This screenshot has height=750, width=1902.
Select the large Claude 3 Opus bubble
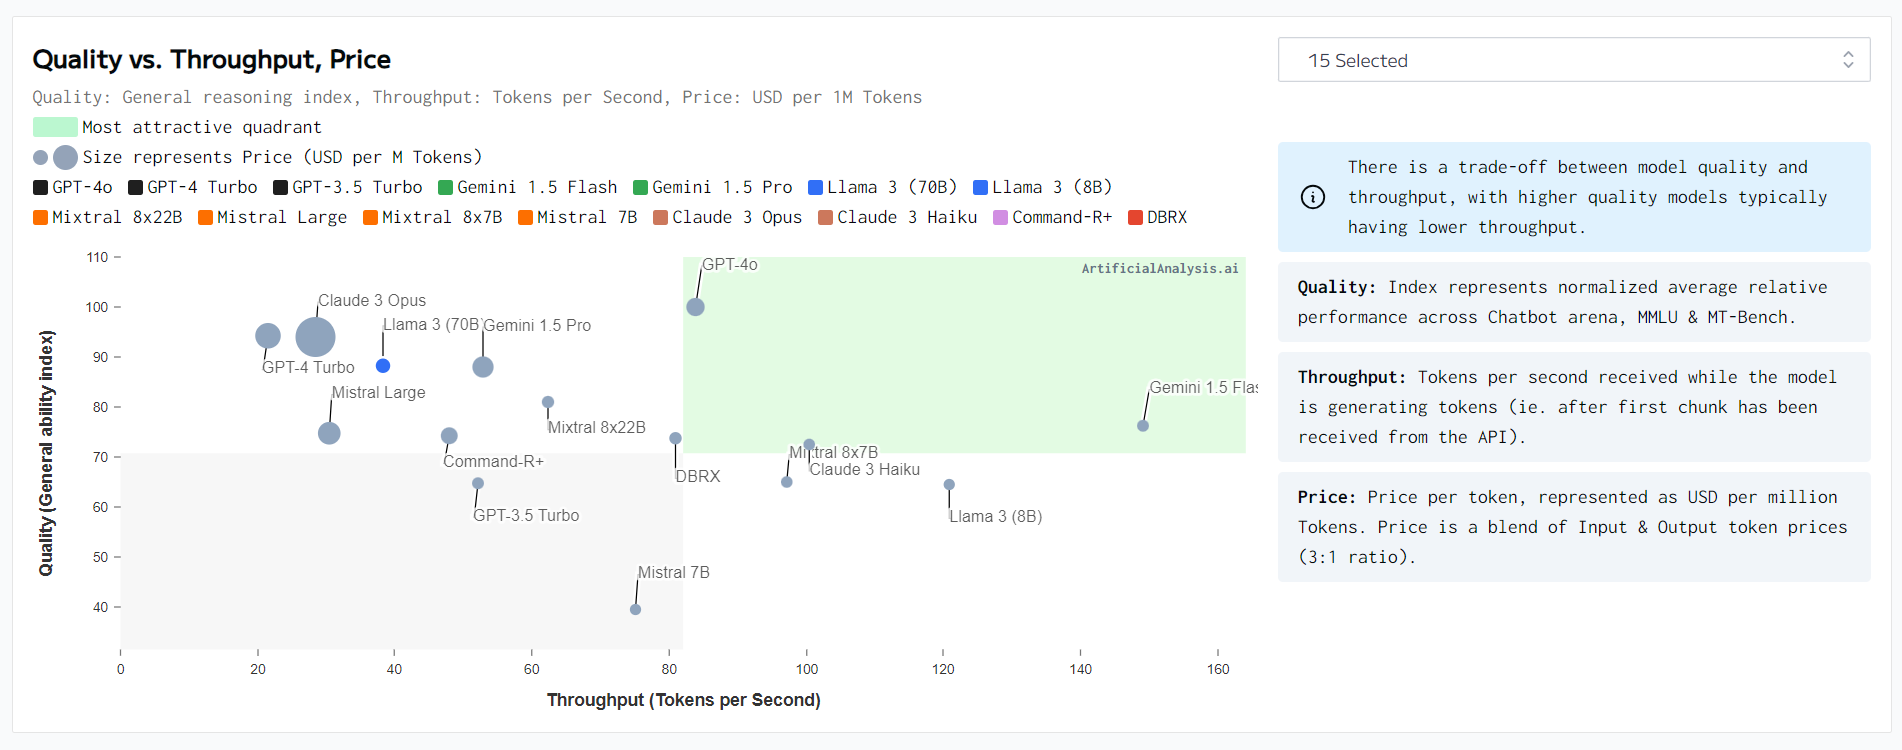tap(315, 337)
